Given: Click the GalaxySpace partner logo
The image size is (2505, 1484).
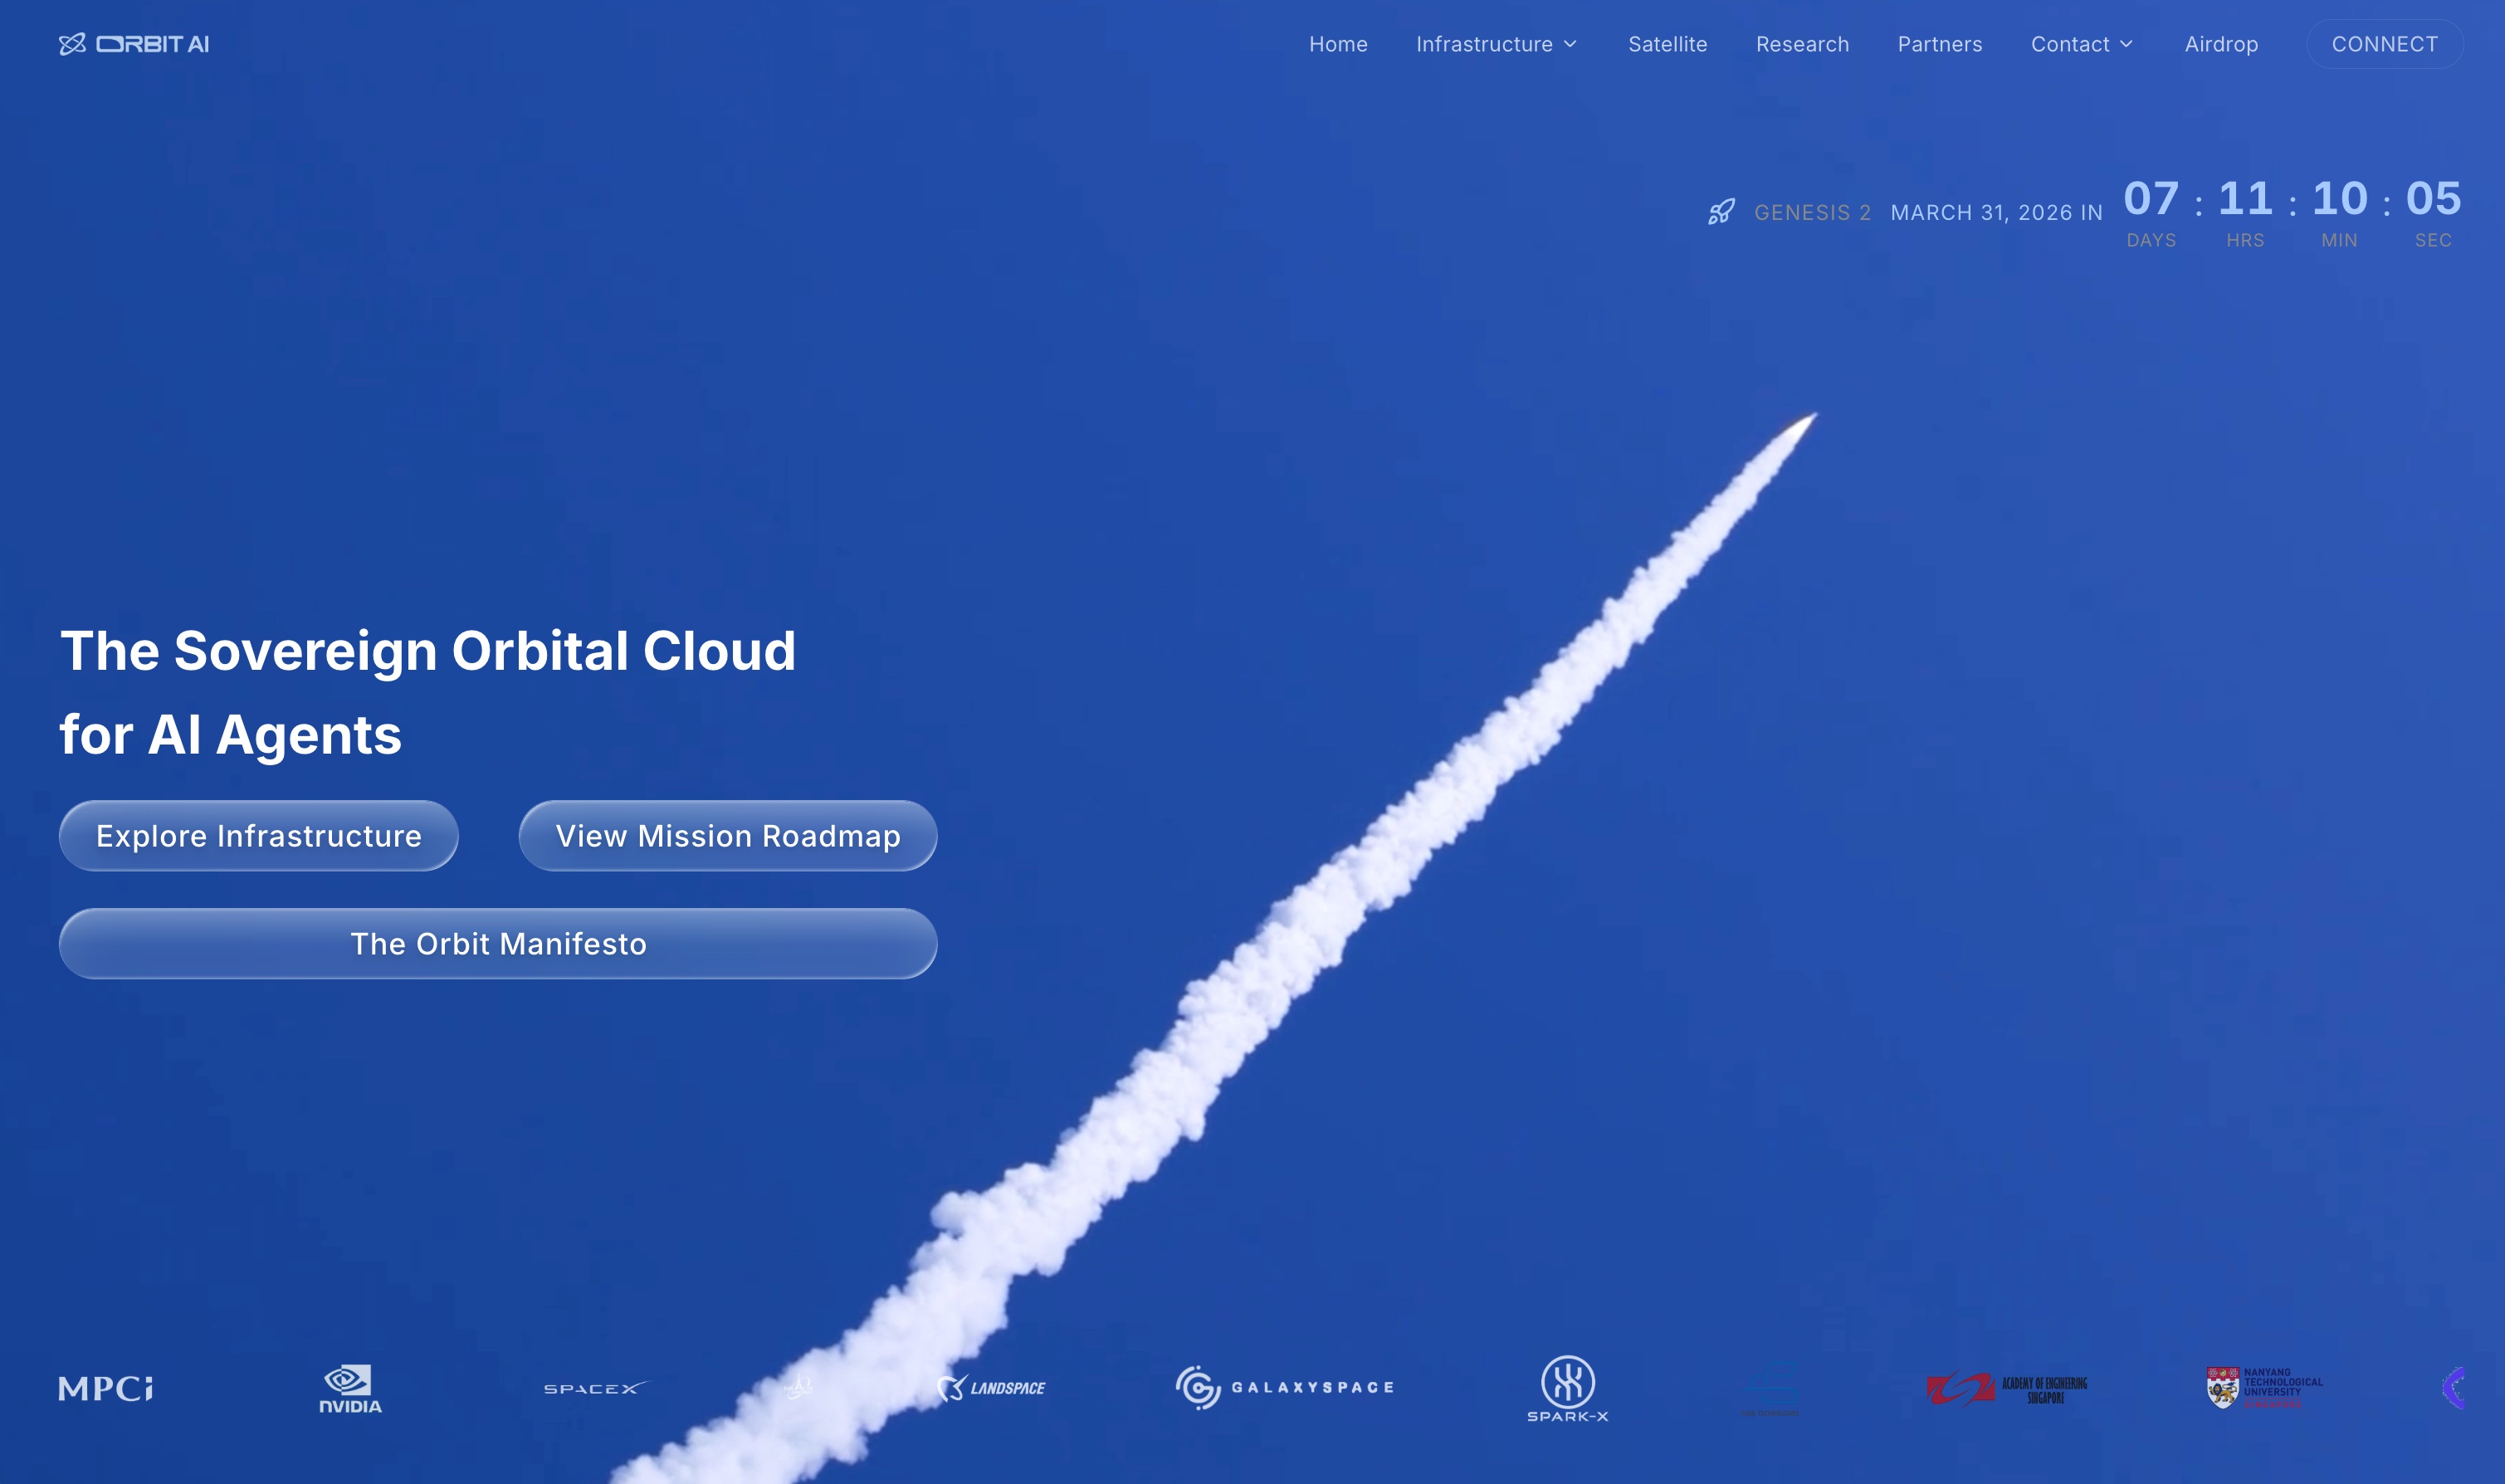Looking at the screenshot, I should (x=1285, y=1388).
